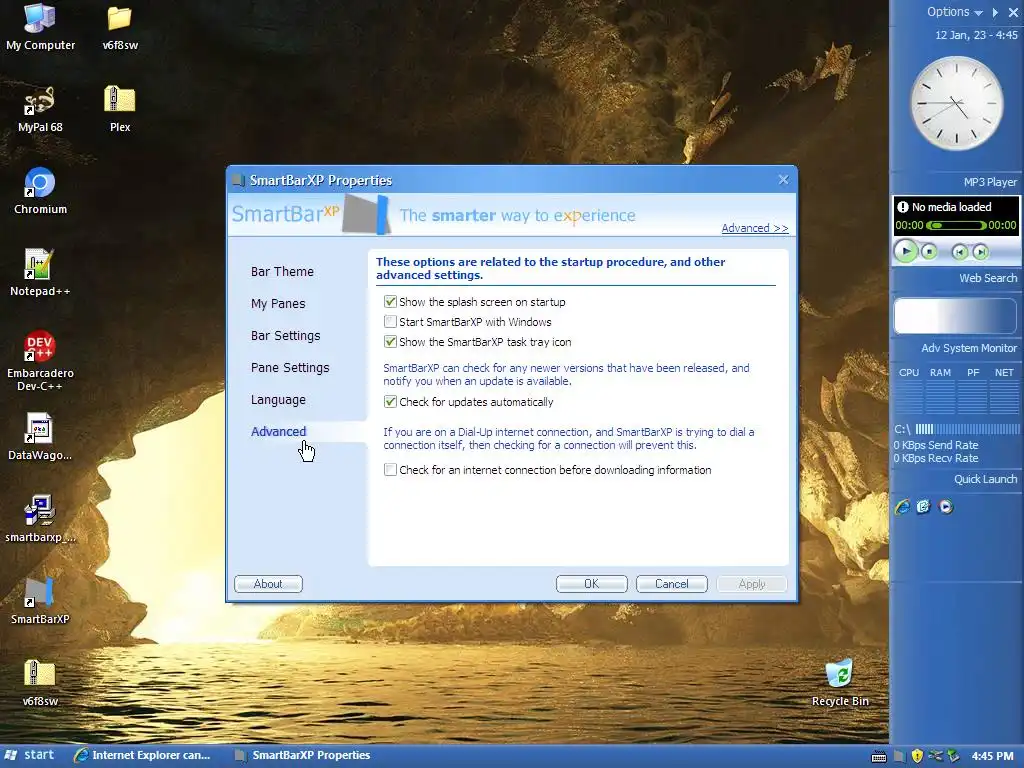Open the v6f8sw folder near My Computer
Screen dimensions: 1024x768
click(120, 27)
